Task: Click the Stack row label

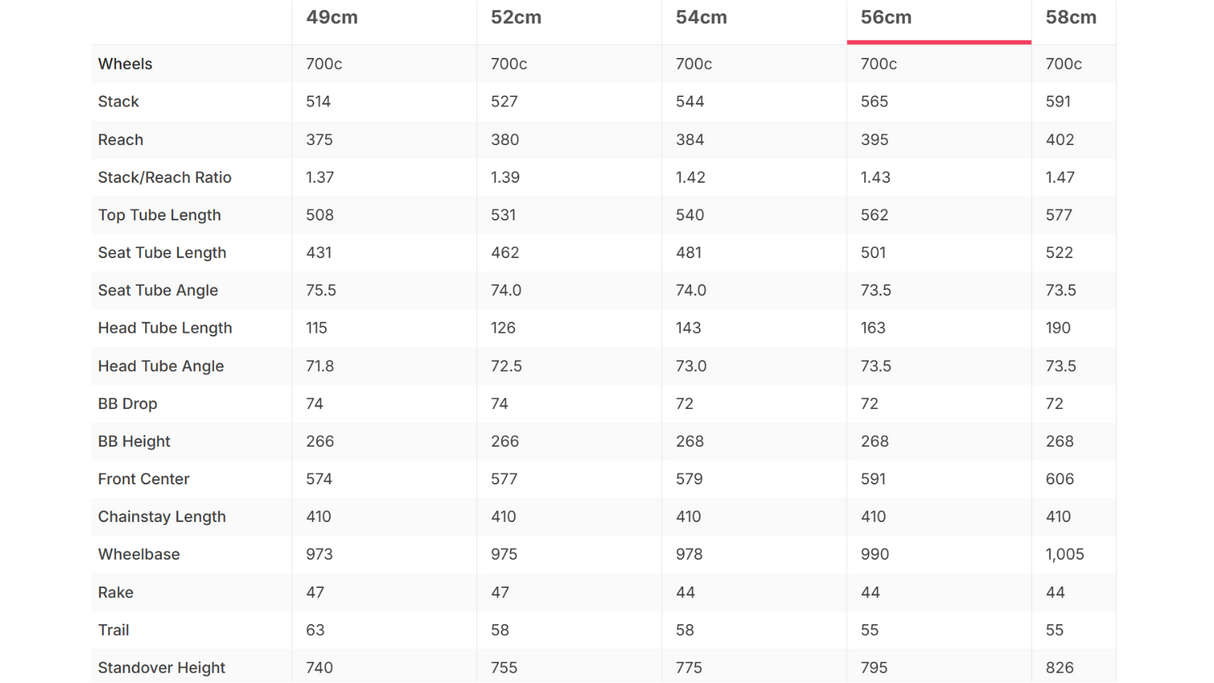Action: pos(118,102)
